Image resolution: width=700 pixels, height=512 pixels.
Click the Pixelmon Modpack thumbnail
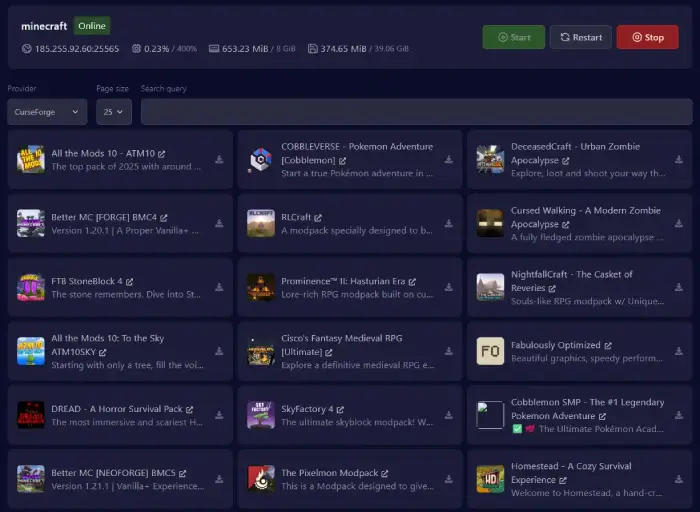point(261,479)
